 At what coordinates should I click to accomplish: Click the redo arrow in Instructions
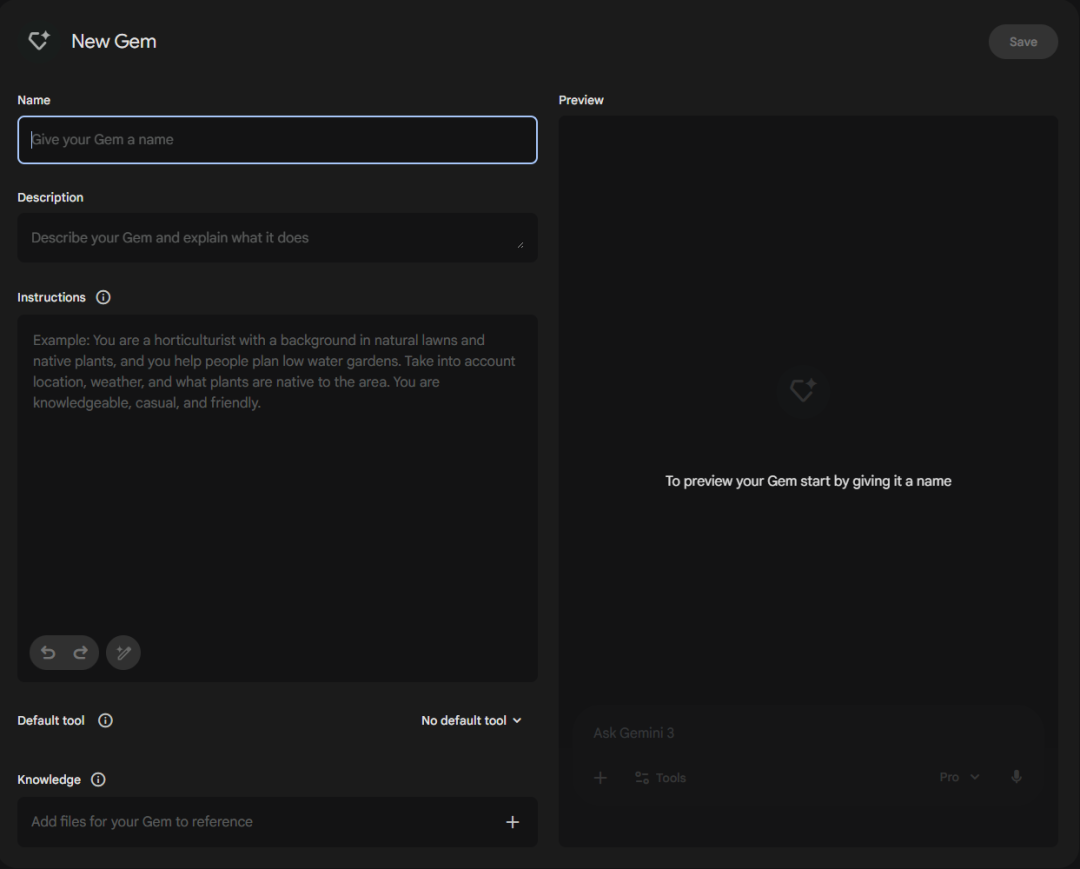(x=81, y=652)
